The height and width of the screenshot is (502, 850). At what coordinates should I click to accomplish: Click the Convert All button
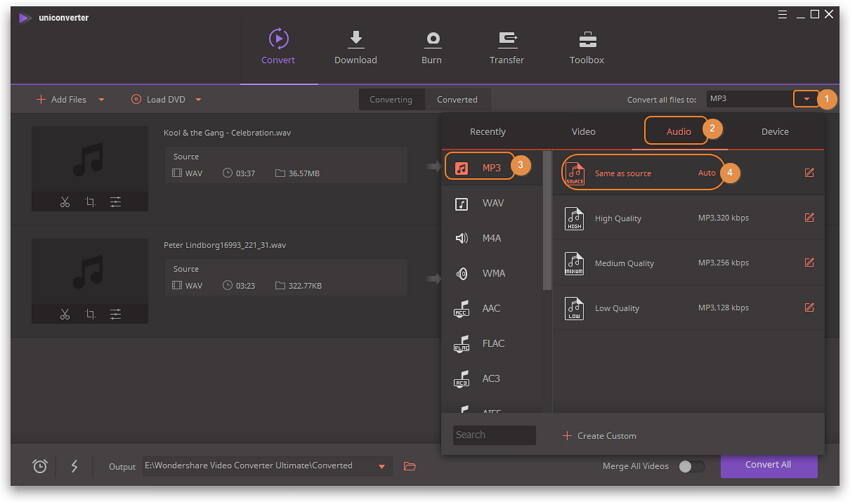coord(769,465)
